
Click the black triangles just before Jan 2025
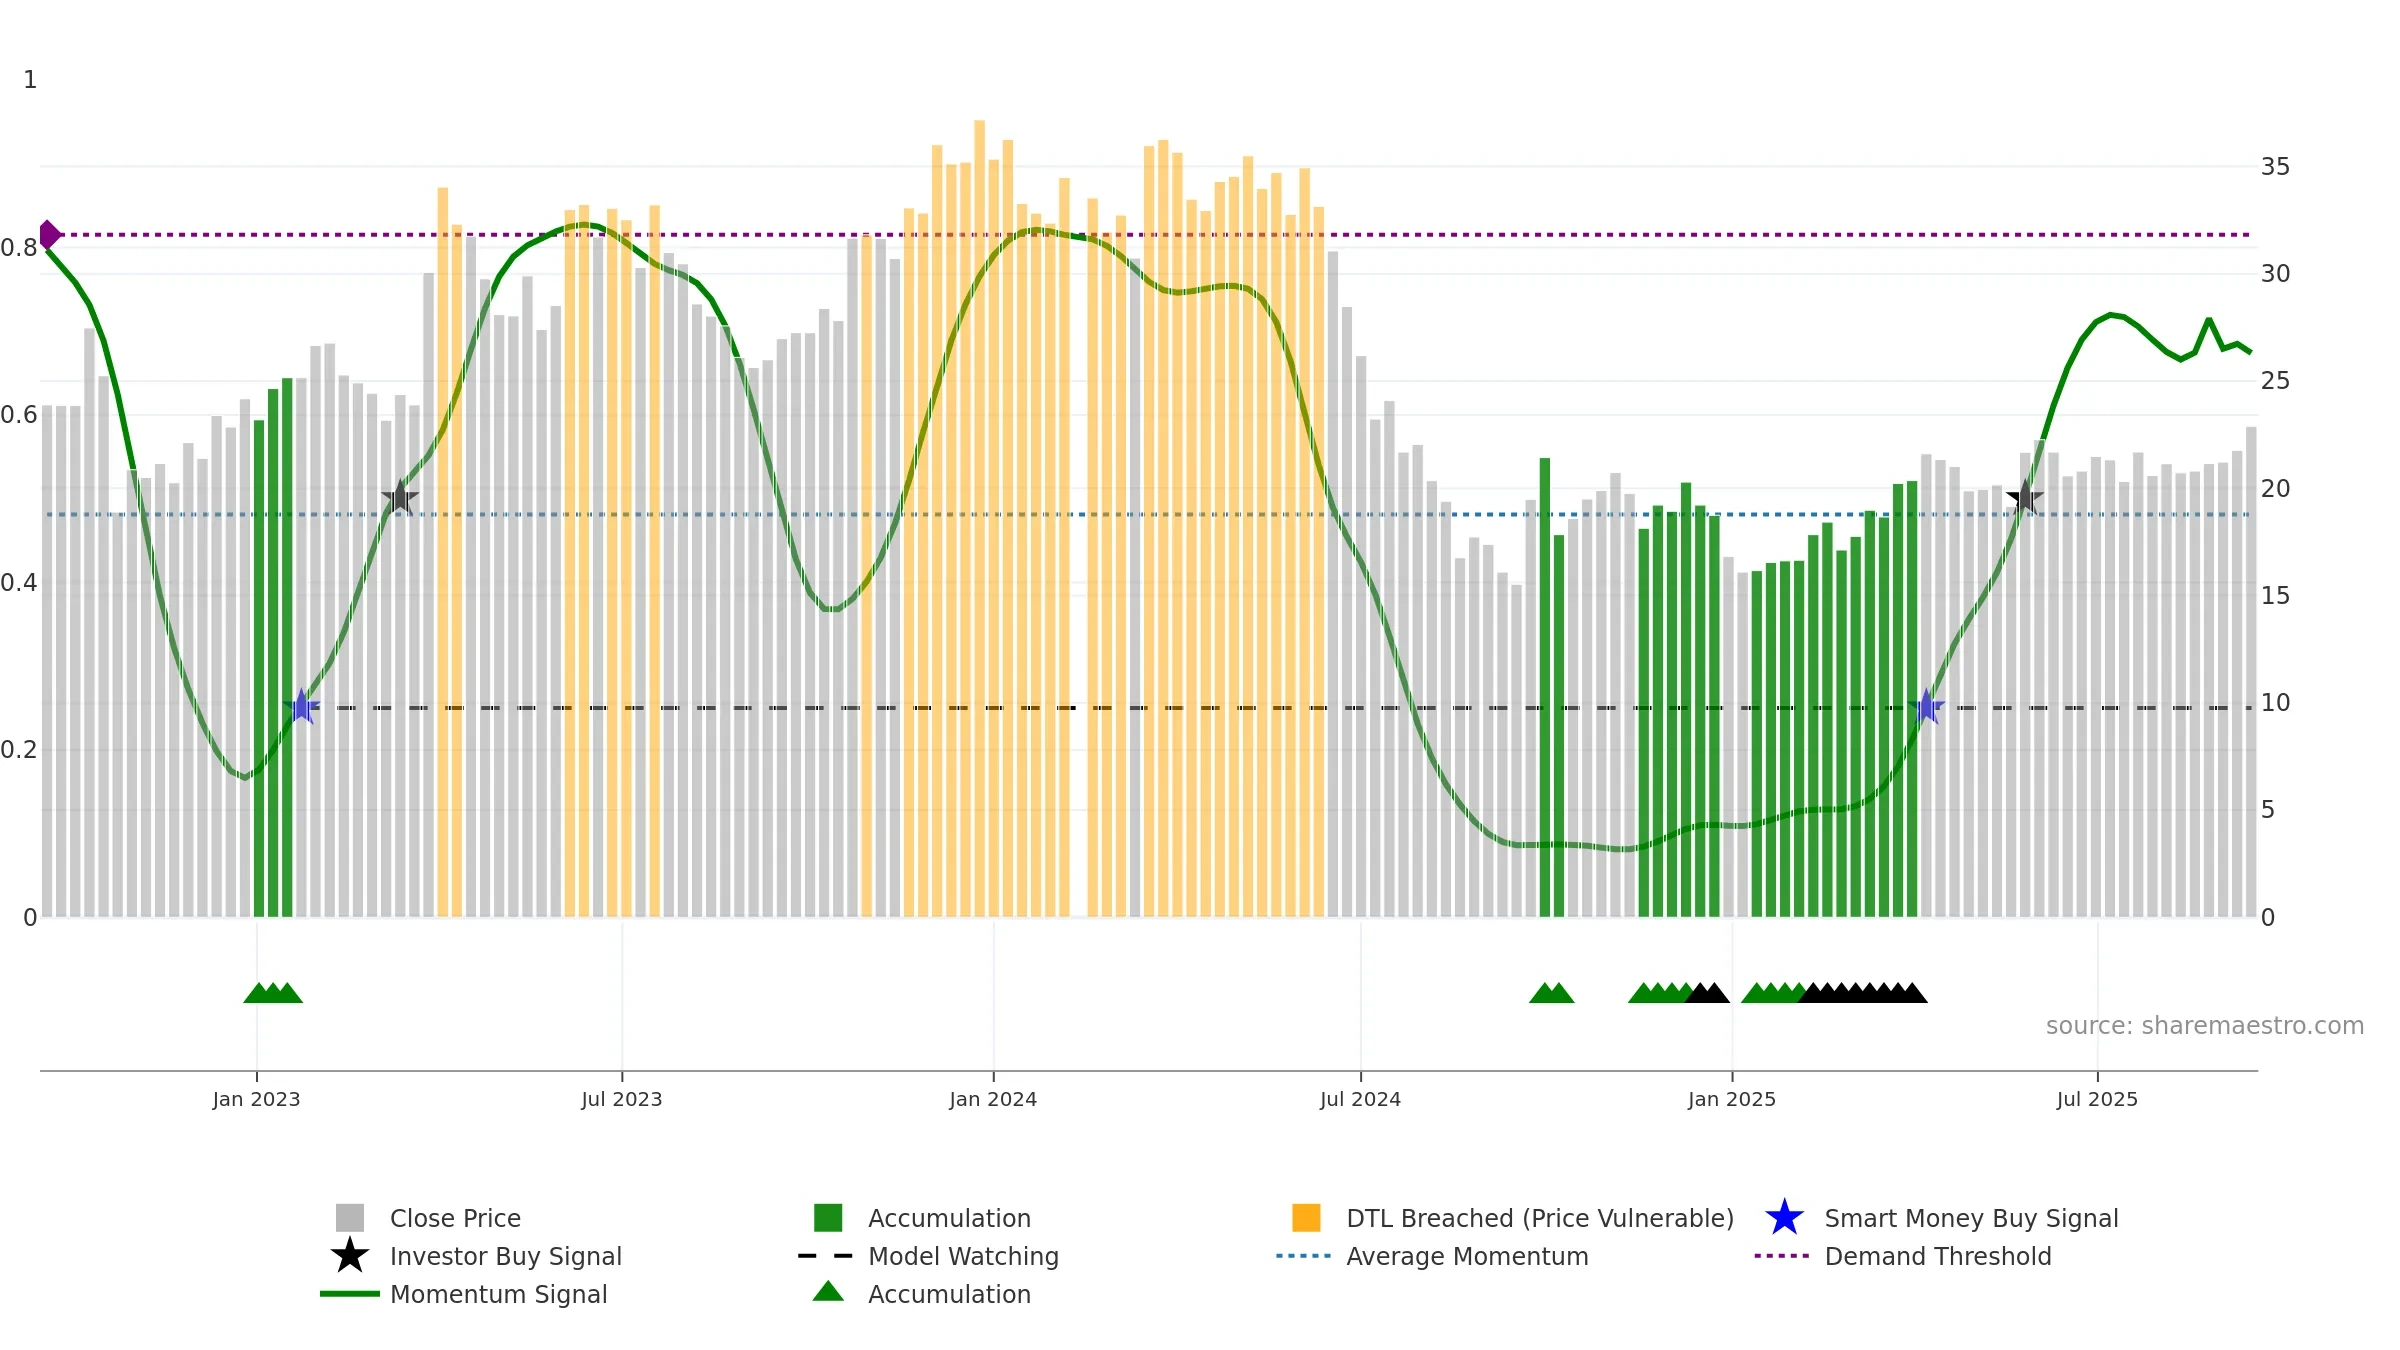[1707, 993]
